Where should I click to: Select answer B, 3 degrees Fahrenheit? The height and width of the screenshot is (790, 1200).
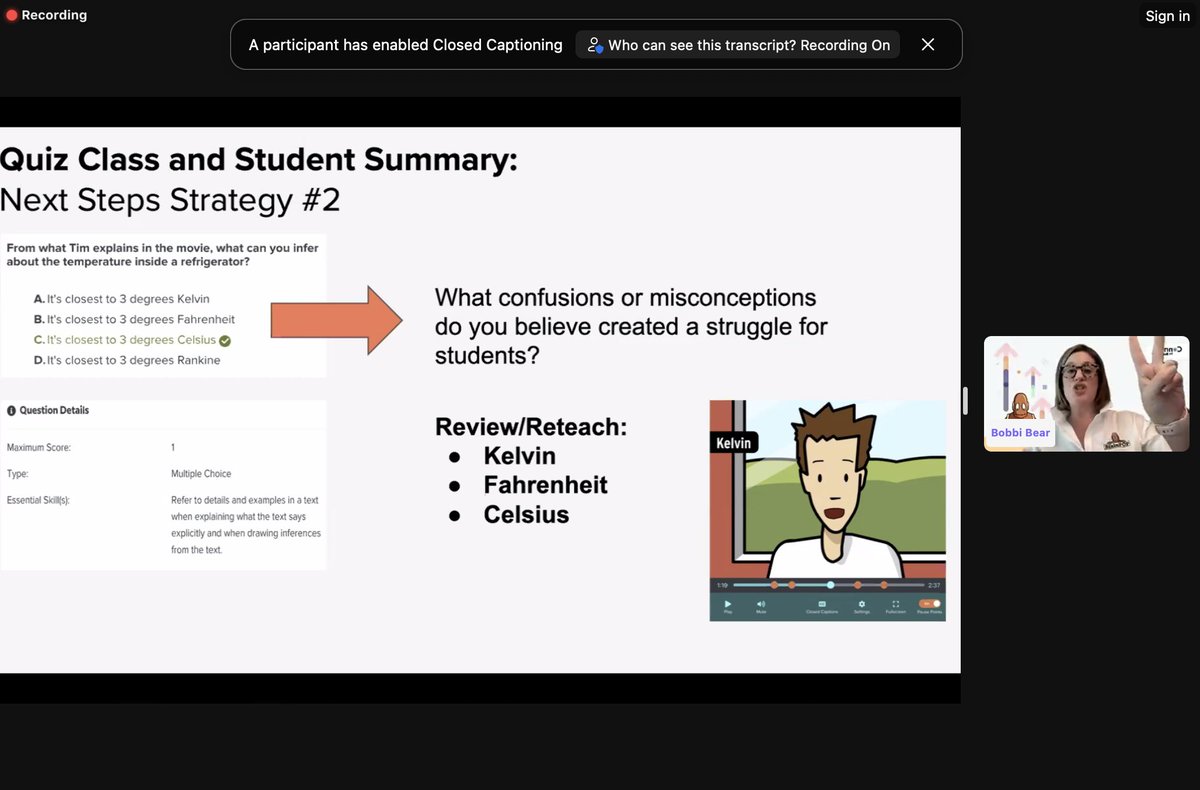coord(132,319)
